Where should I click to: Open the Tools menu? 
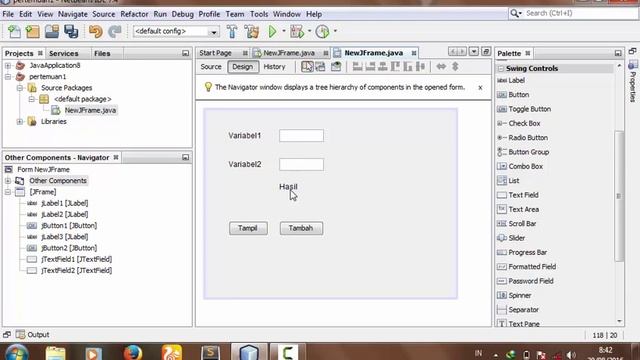(x=259, y=14)
